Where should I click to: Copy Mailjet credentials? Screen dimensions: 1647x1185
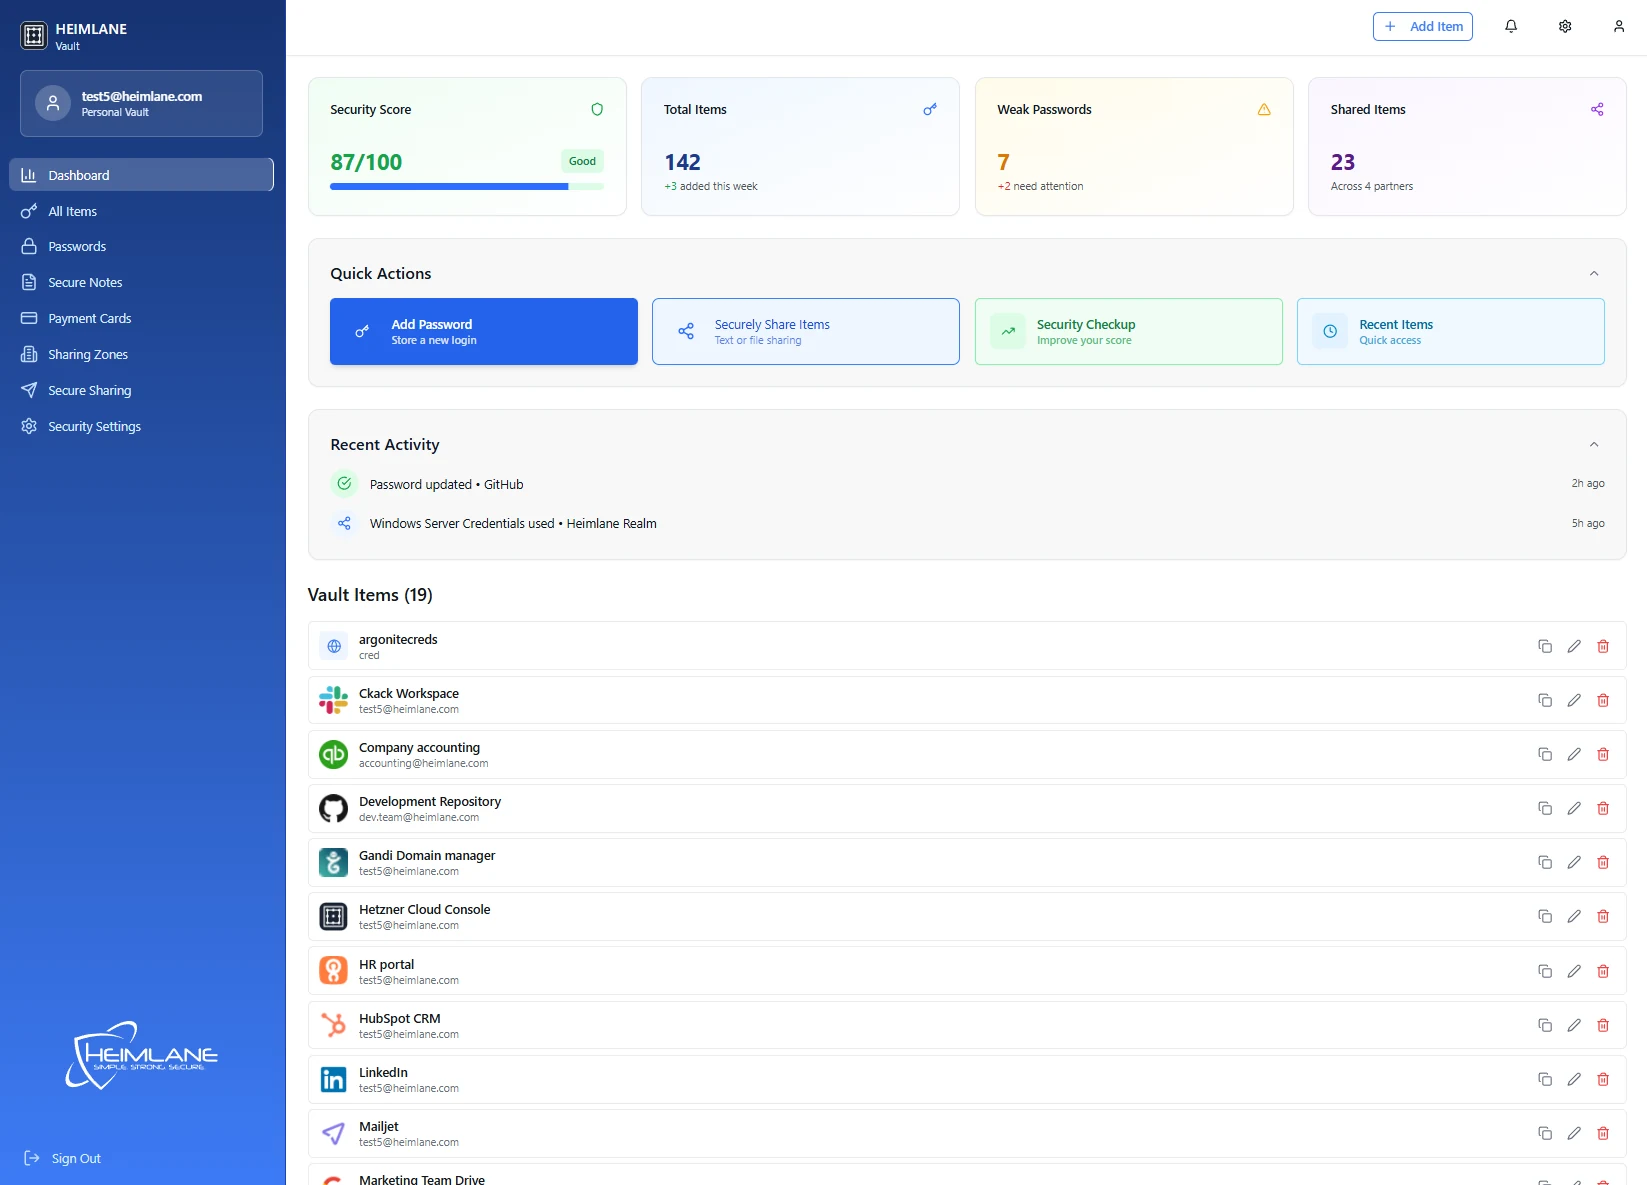(x=1545, y=1133)
